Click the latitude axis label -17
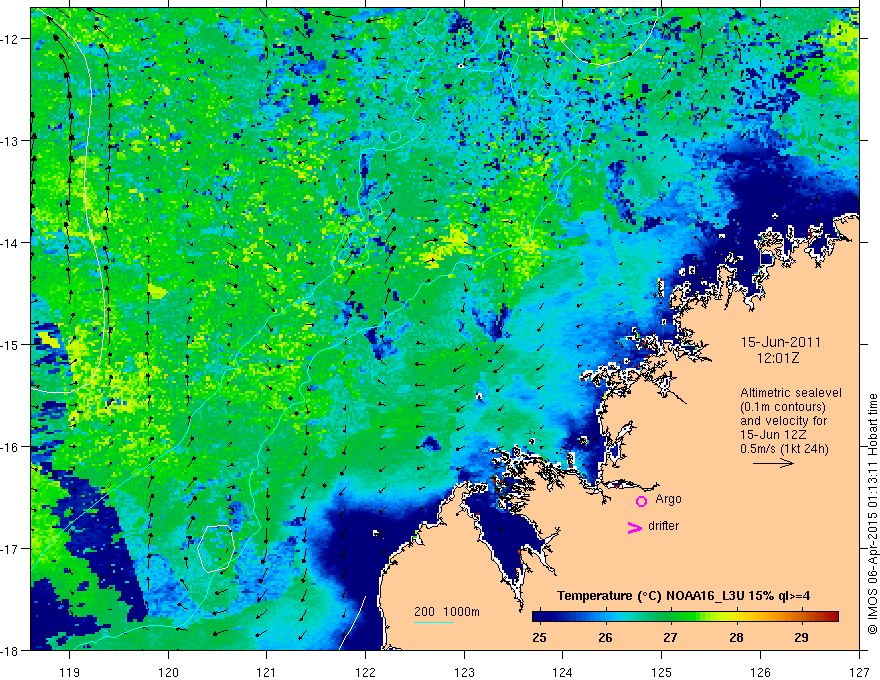This screenshot has width=880, height=680. tap(10, 548)
